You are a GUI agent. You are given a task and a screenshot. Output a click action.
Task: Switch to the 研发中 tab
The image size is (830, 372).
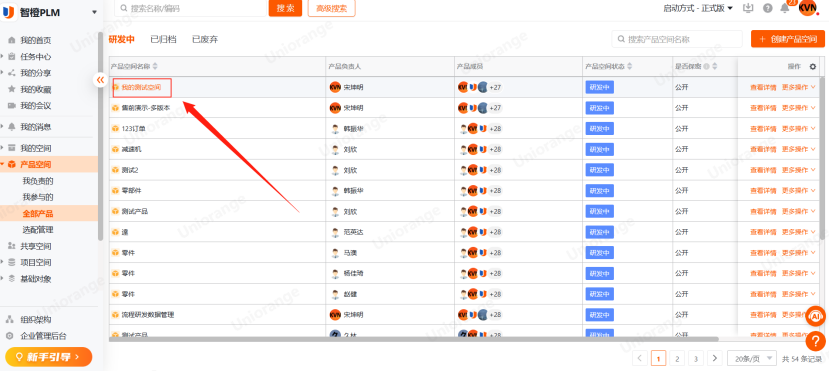[122, 39]
